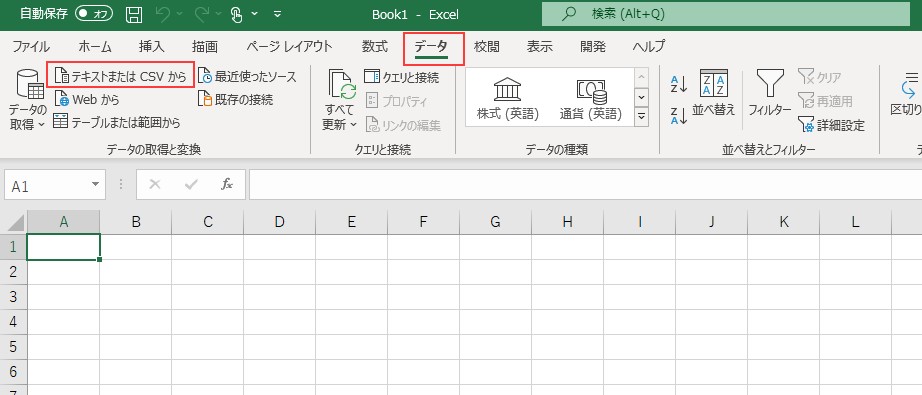Select row 6 header
This screenshot has width=922, height=395.
(x=14, y=371)
